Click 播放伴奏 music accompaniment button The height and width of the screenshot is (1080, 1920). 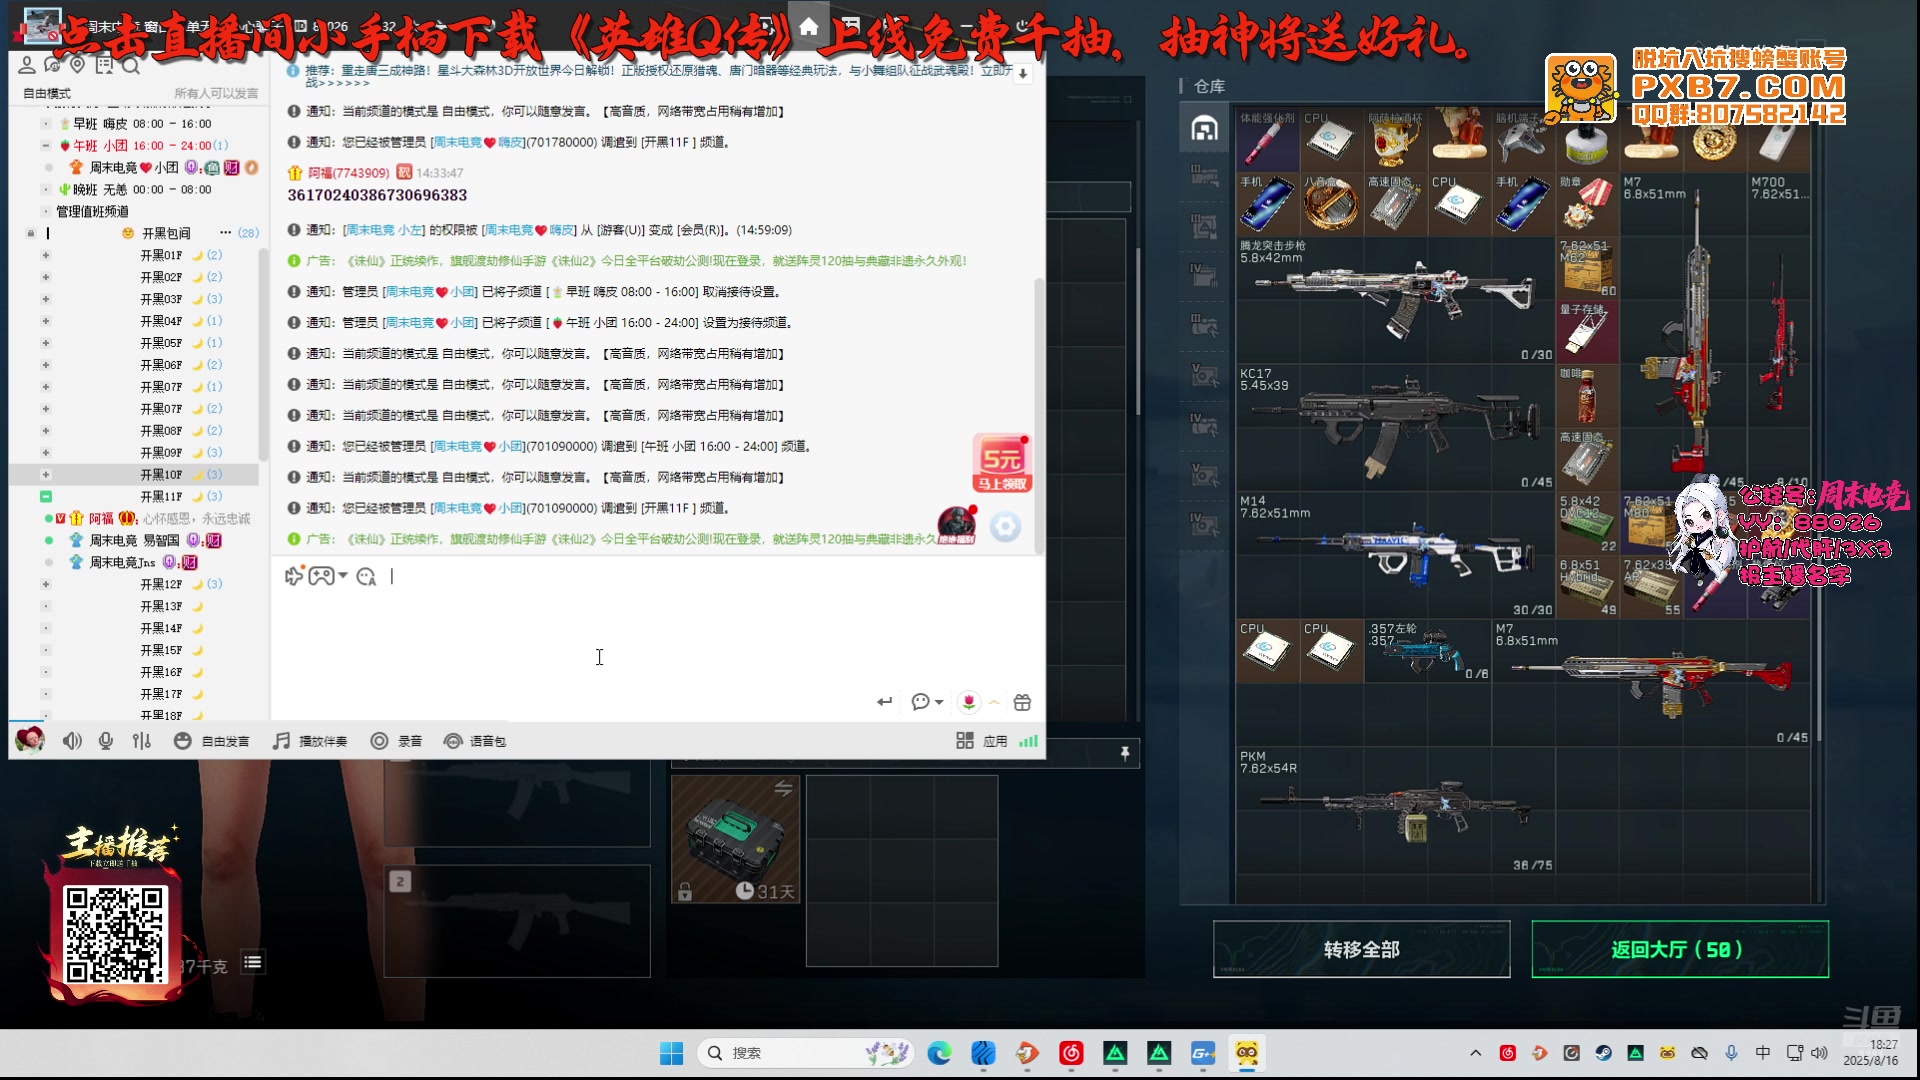click(x=310, y=741)
